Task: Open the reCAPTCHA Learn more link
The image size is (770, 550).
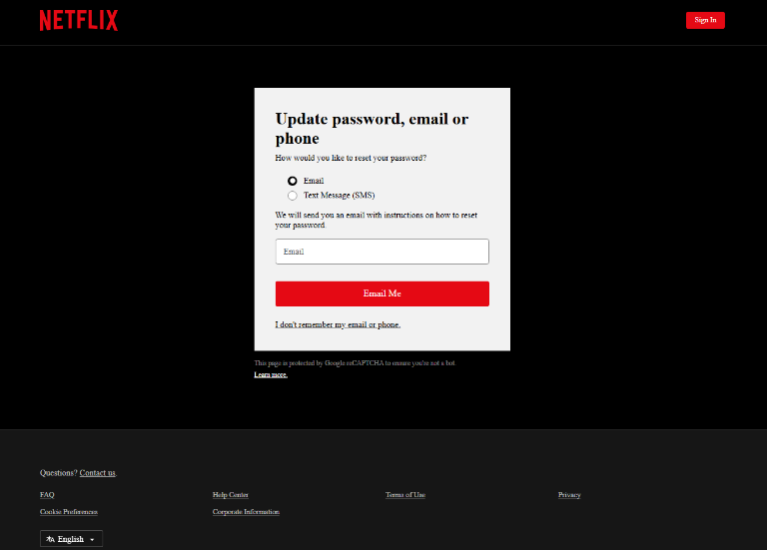Action: coord(271,375)
